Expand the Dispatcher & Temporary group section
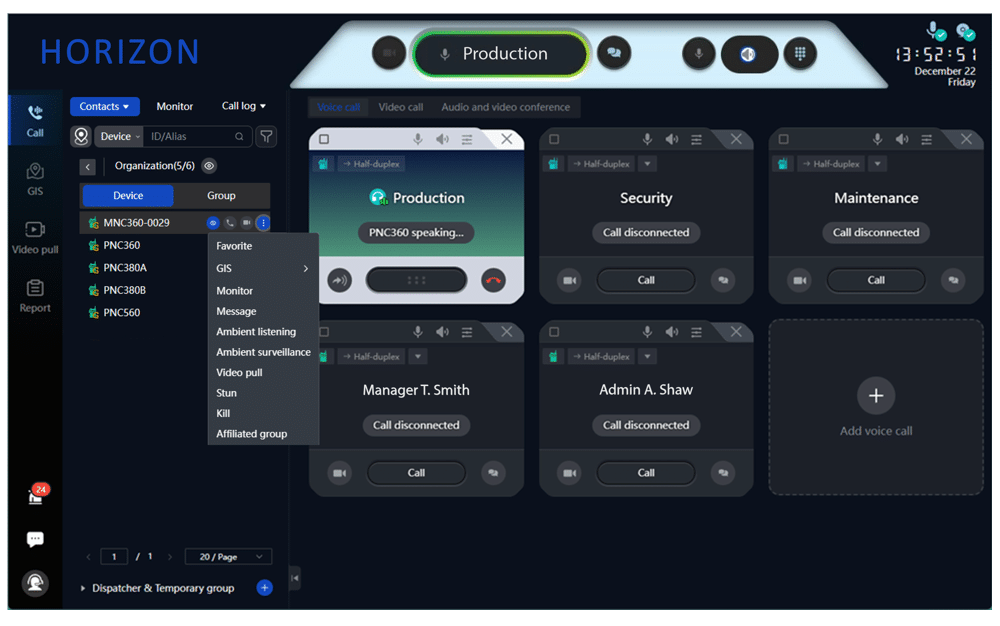Screen dimensions: 1000x626 [83, 588]
